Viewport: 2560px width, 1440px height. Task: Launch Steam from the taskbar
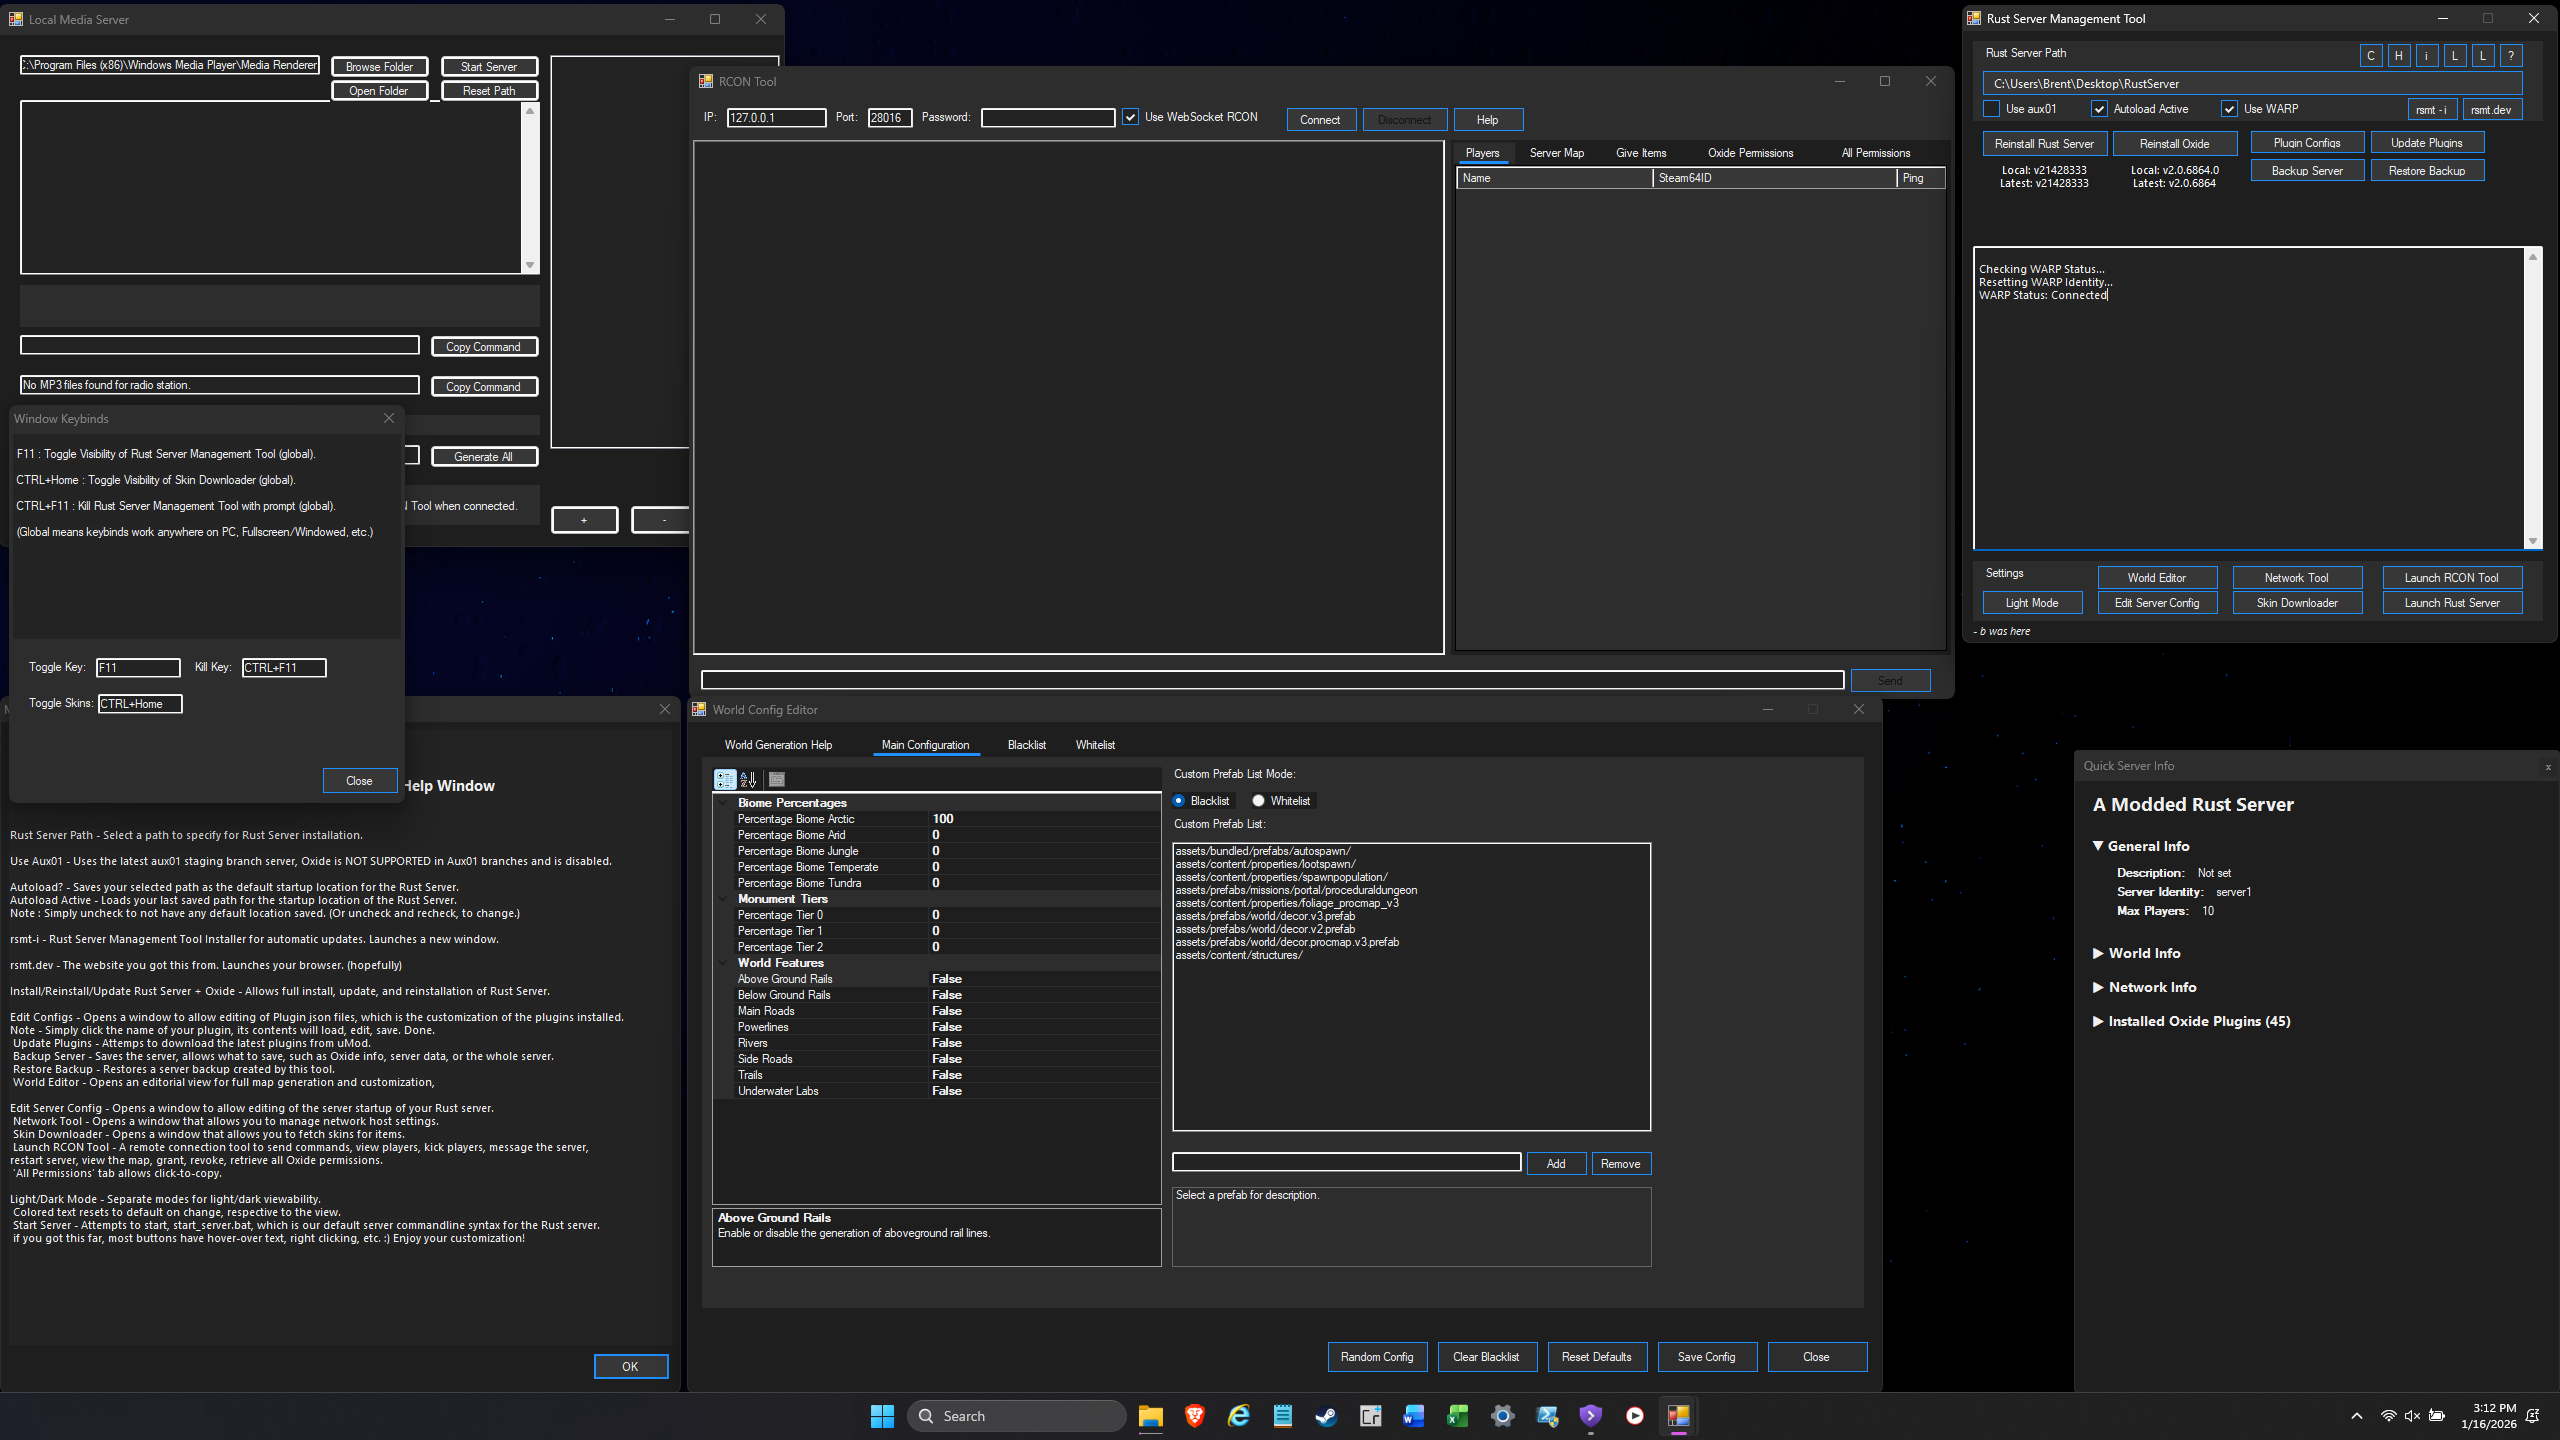click(1326, 1415)
